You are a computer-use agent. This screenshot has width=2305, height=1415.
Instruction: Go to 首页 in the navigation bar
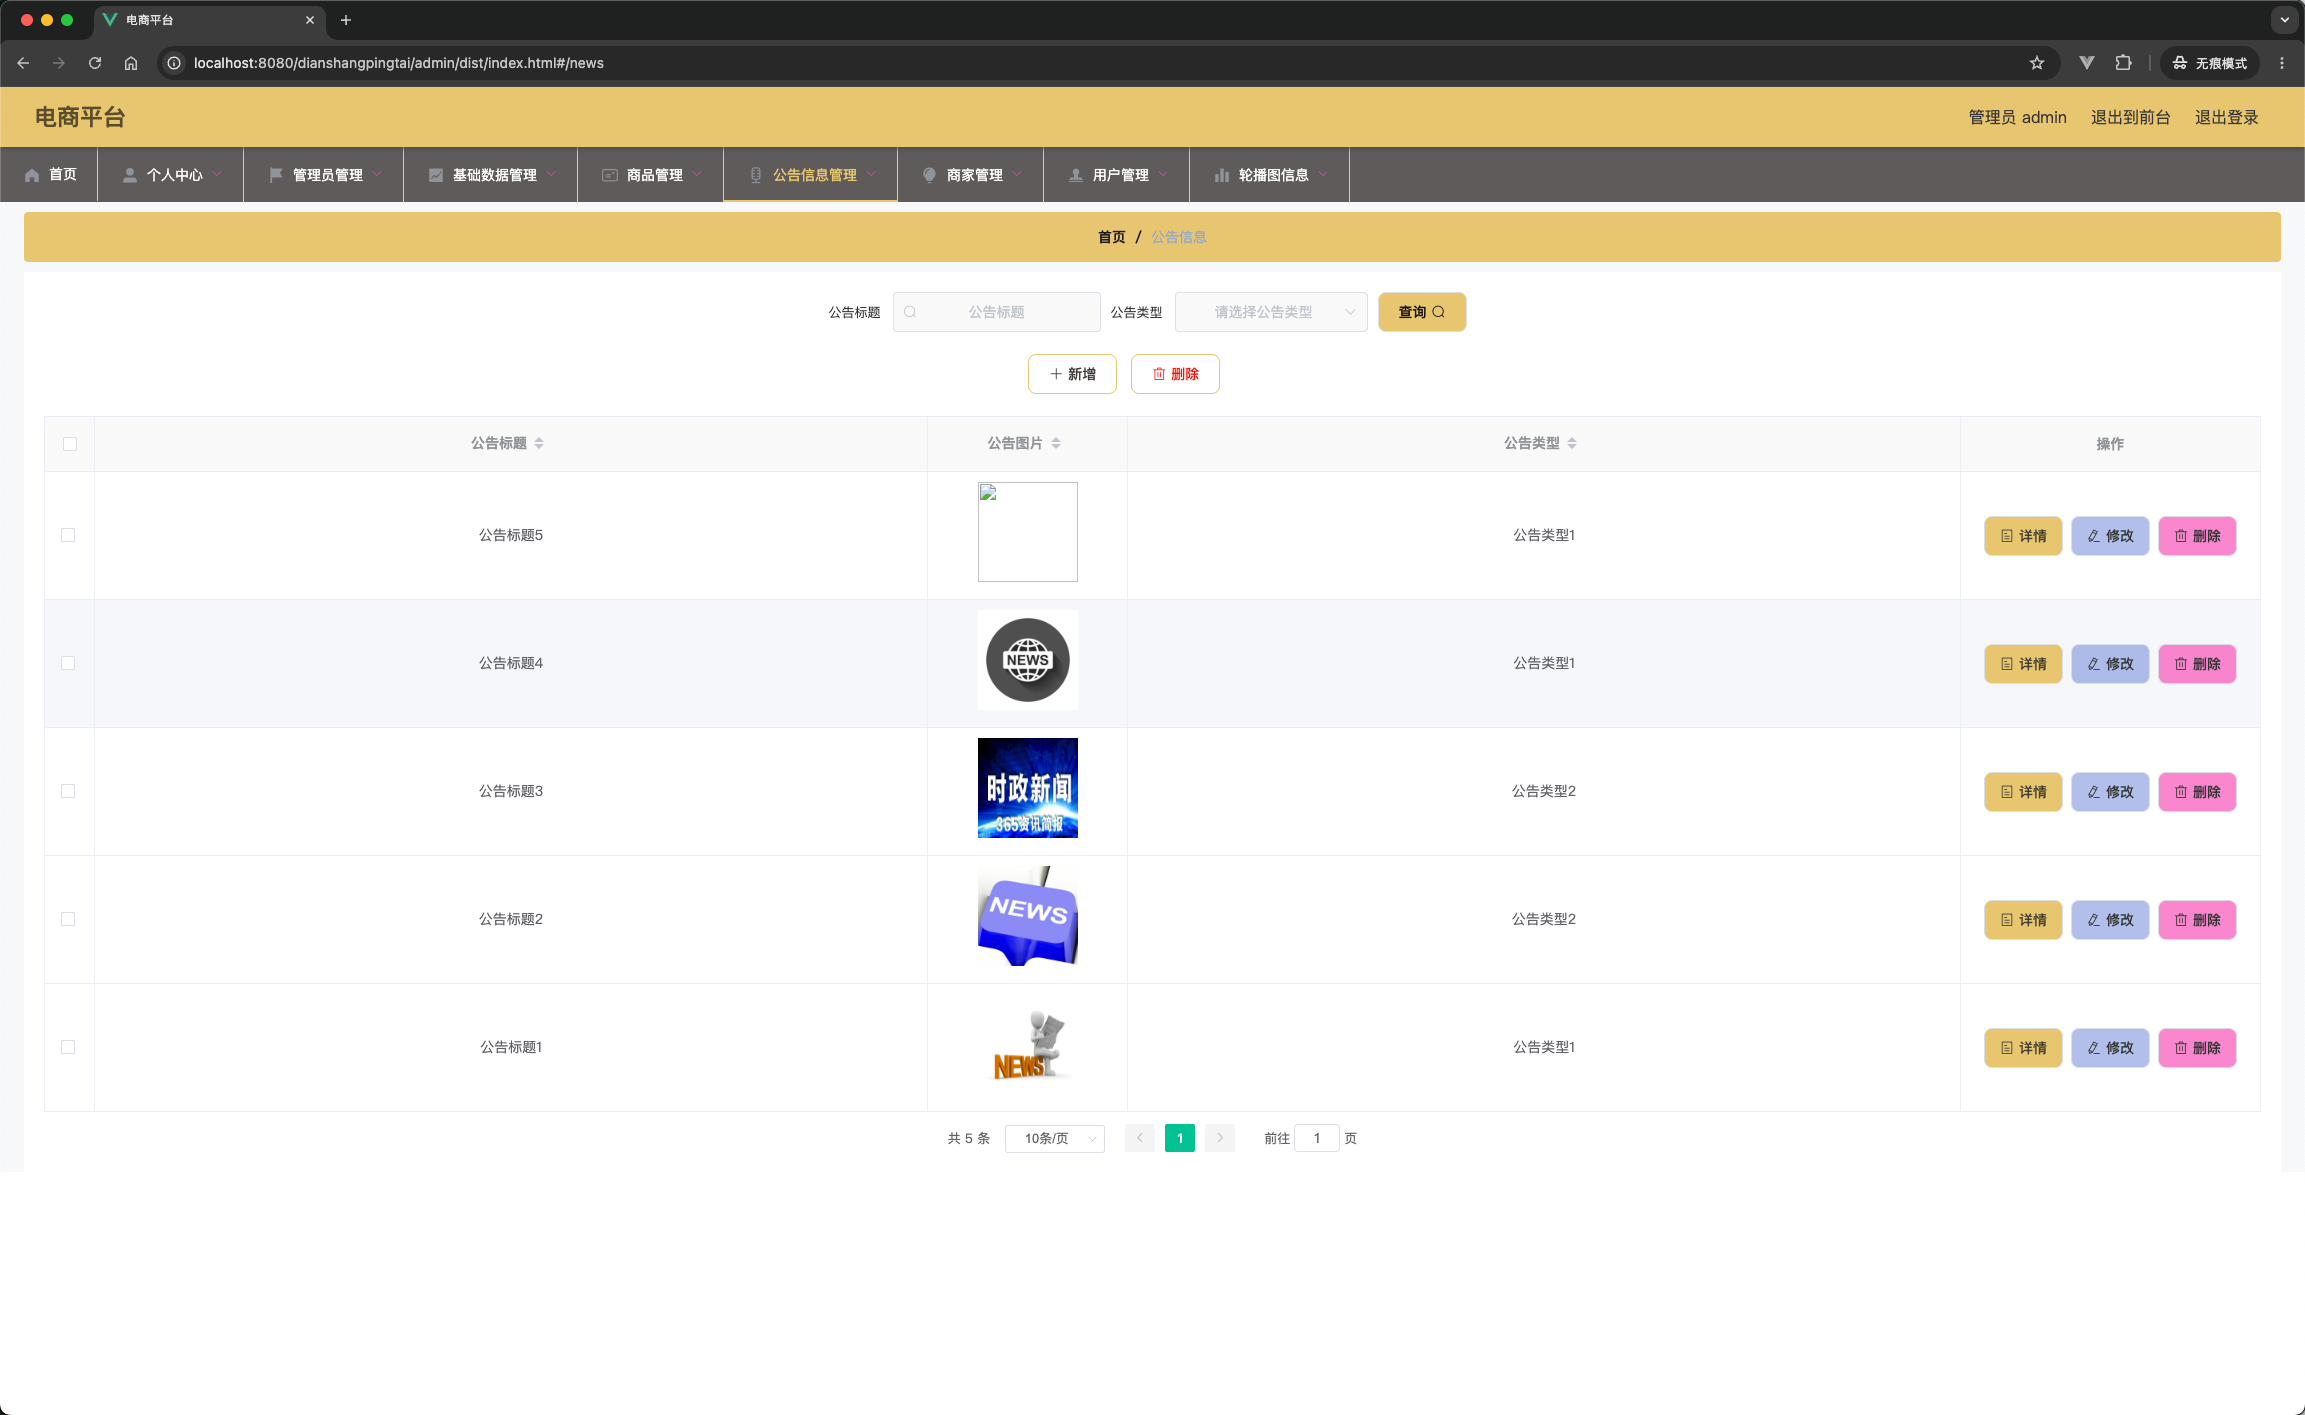(x=63, y=175)
